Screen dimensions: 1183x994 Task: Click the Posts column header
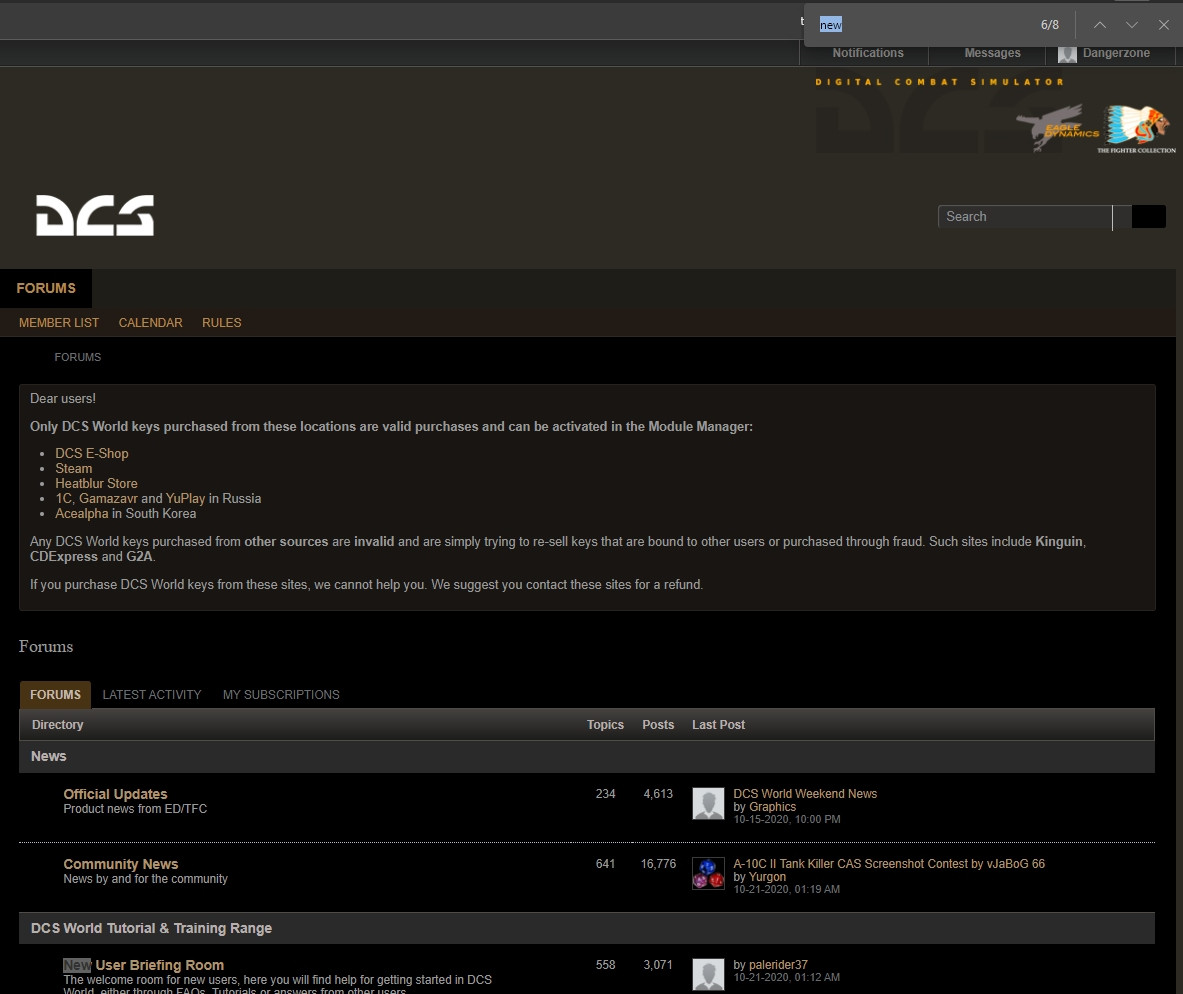point(658,725)
